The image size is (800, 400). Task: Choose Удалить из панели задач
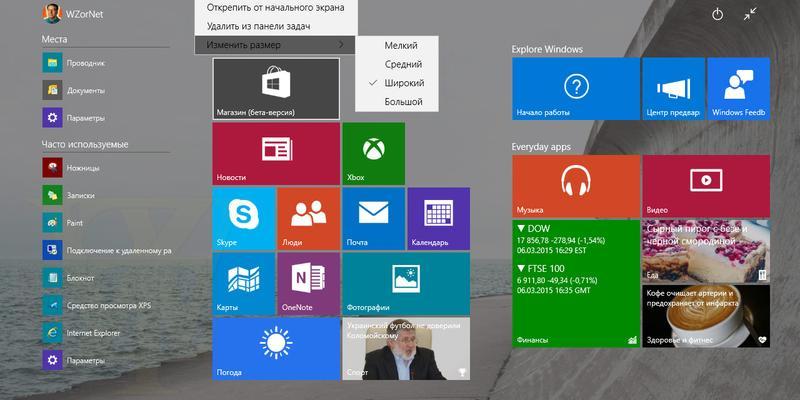click(x=275, y=26)
